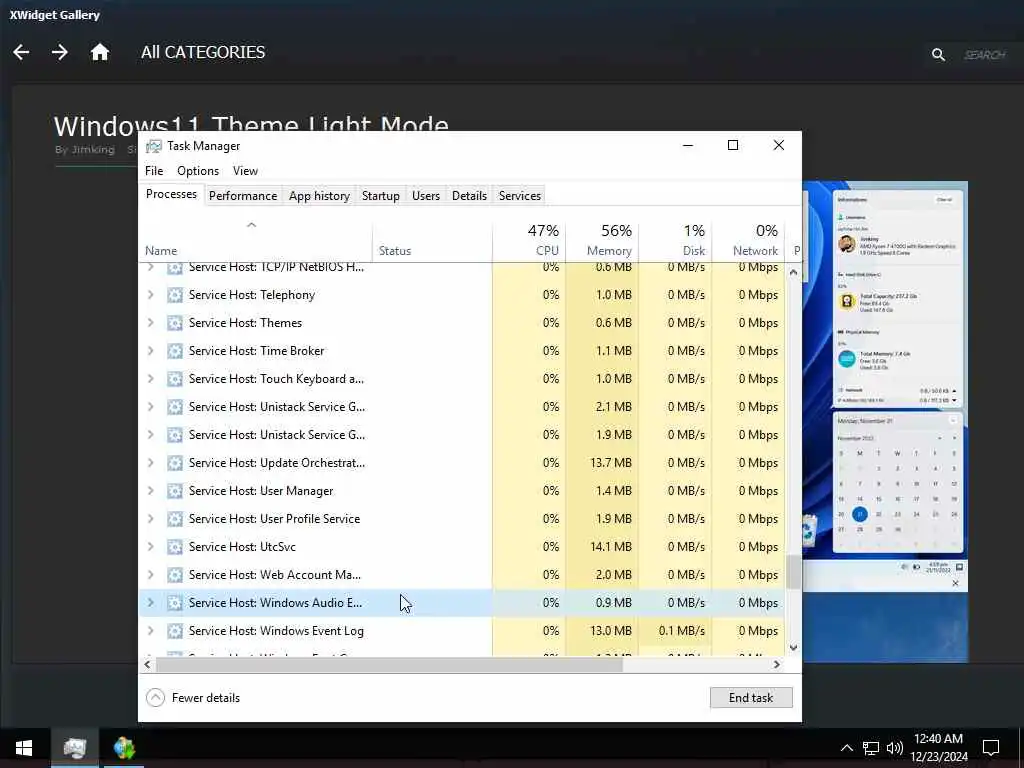
Task: Switch to the App history tab
Action: tap(319, 196)
